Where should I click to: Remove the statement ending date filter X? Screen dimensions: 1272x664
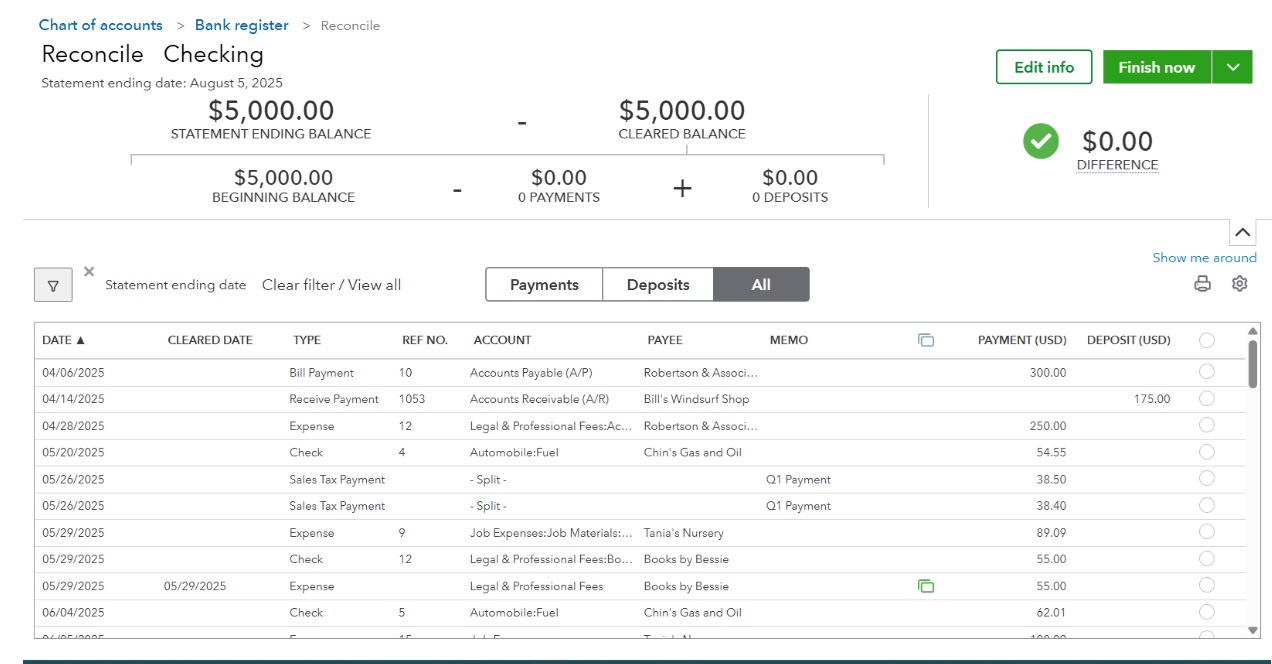(x=89, y=271)
